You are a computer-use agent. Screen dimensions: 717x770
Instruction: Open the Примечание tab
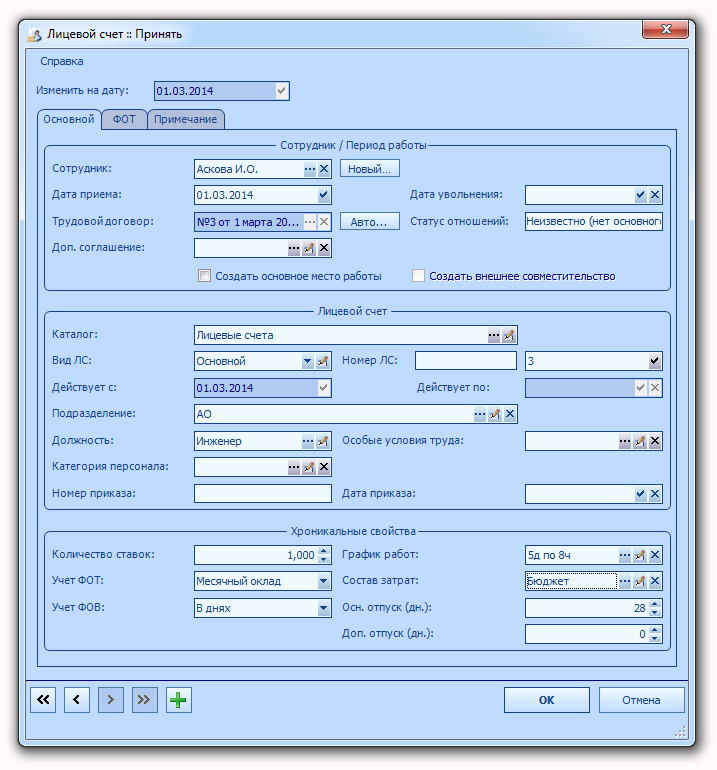point(186,119)
